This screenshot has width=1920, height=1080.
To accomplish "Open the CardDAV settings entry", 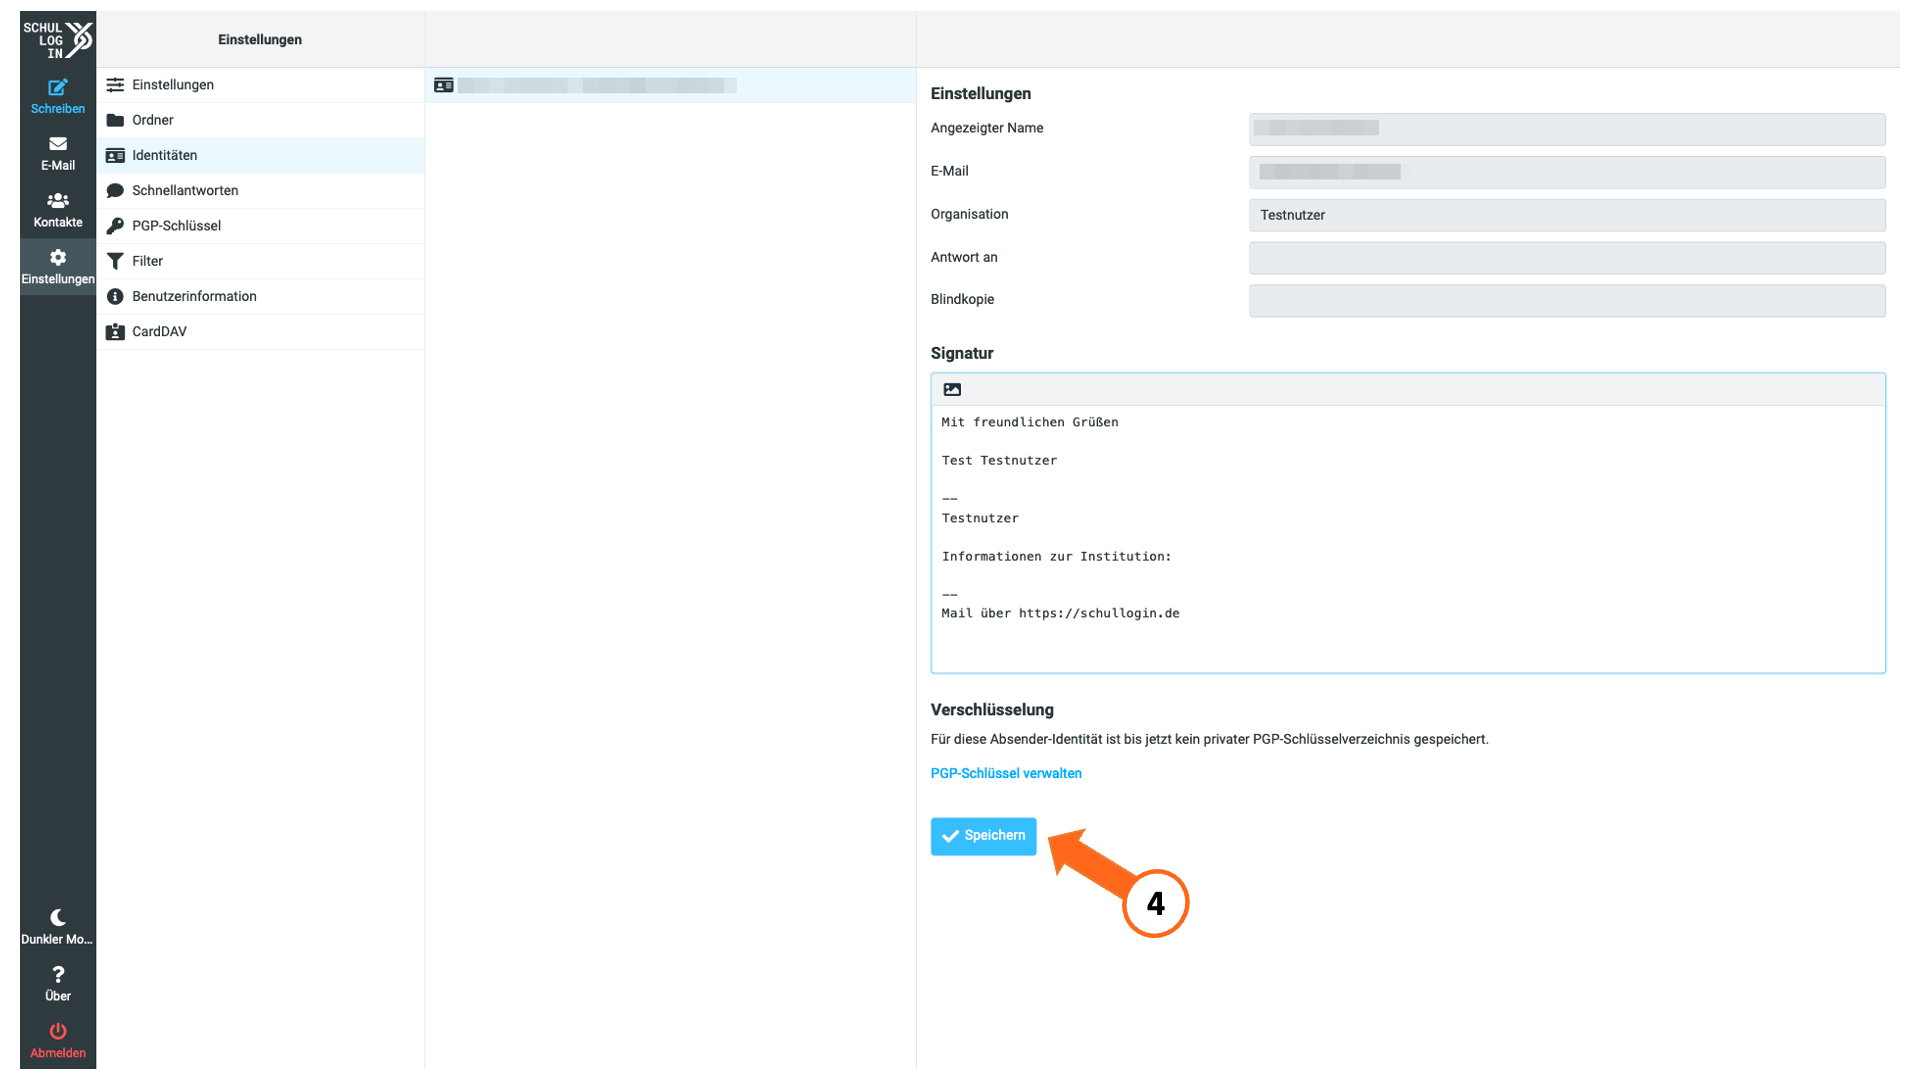I will pyautogui.click(x=260, y=332).
